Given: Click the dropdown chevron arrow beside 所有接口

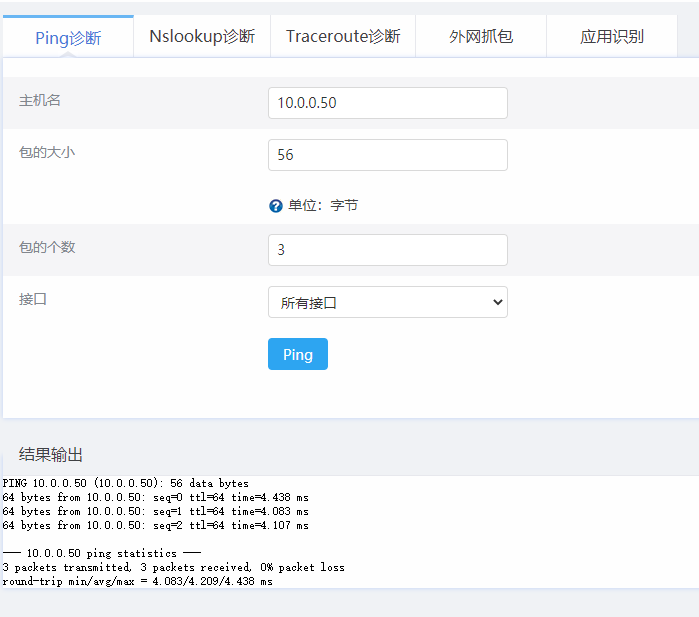Looking at the screenshot, I should tap(498, 302).
